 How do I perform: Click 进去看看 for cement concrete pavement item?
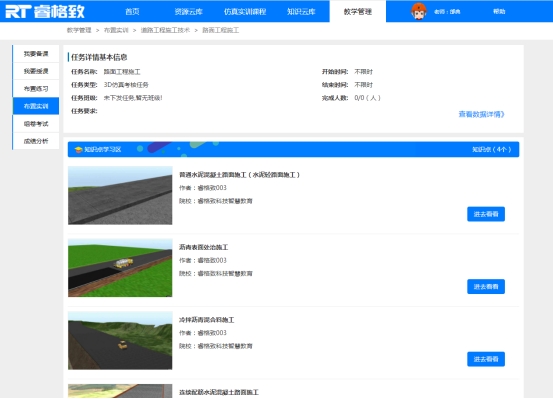point(486,214)
